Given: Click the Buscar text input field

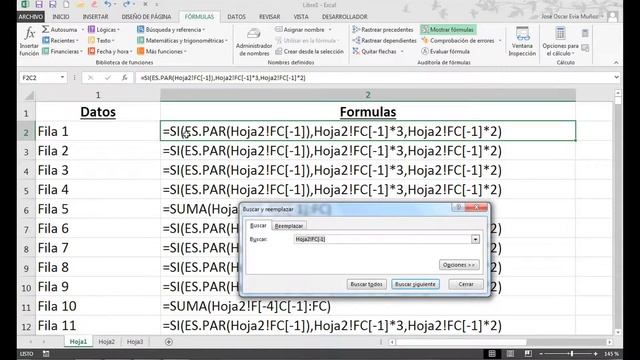Looking at the screenshot, I should pos(382,239).
